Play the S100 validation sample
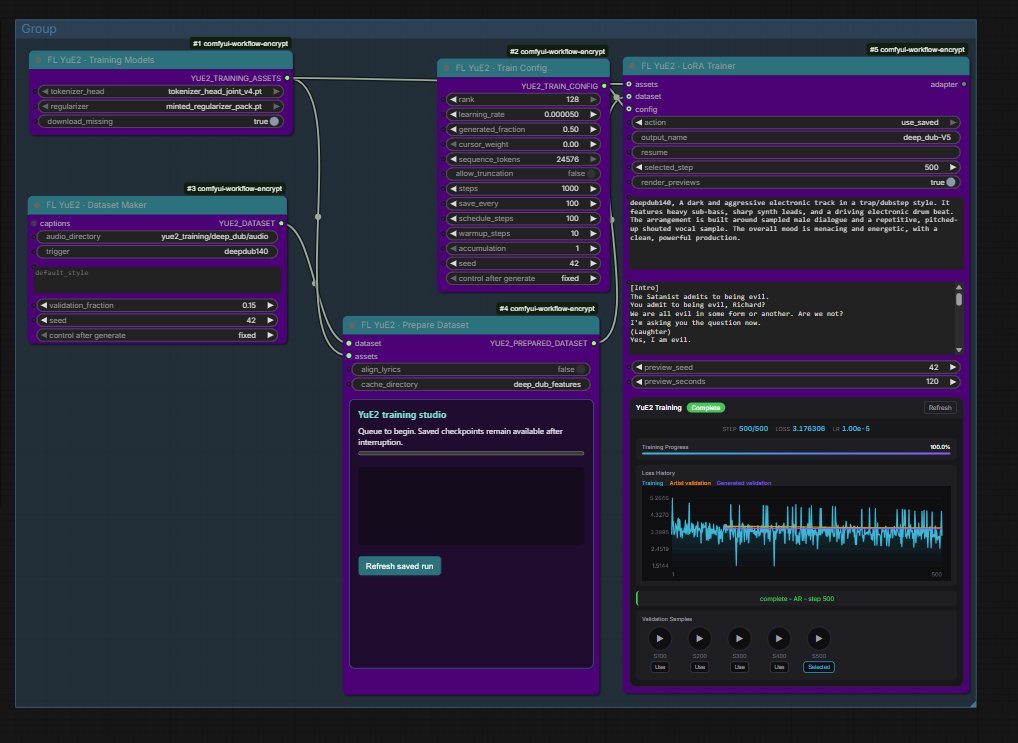 click(x=660, y=638)
